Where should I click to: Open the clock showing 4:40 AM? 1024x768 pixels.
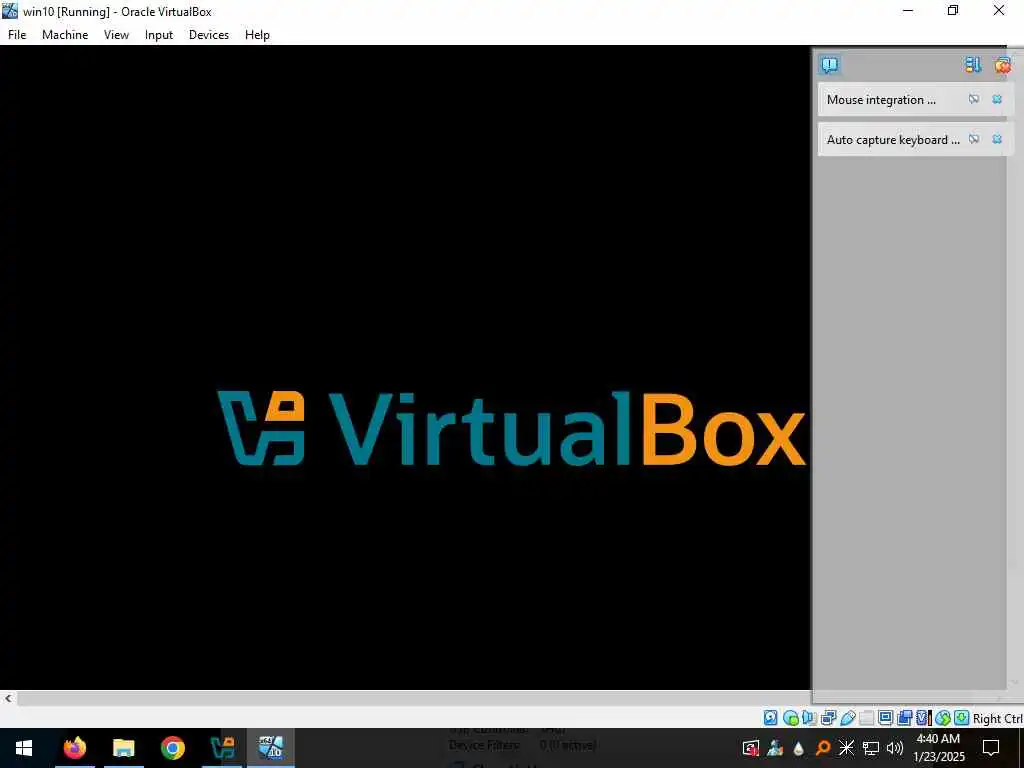pos(938,748)
